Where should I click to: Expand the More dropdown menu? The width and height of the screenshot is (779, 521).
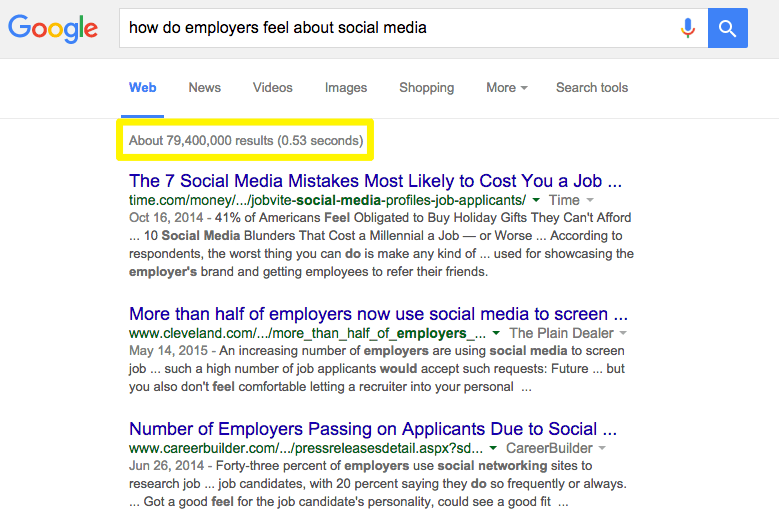click(x=507, y=87)
